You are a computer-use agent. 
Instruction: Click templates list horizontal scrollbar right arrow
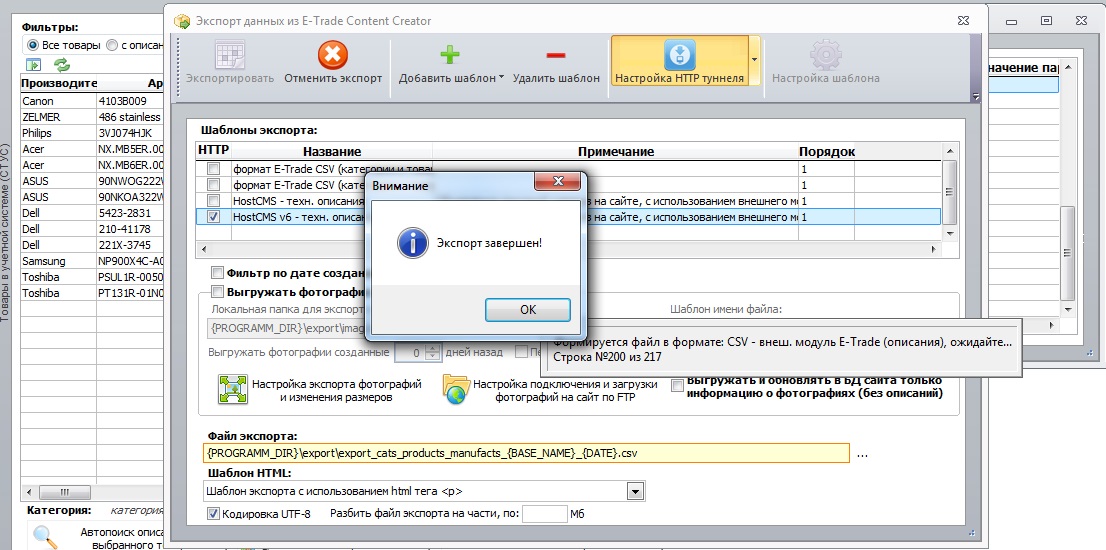(935, 250)
